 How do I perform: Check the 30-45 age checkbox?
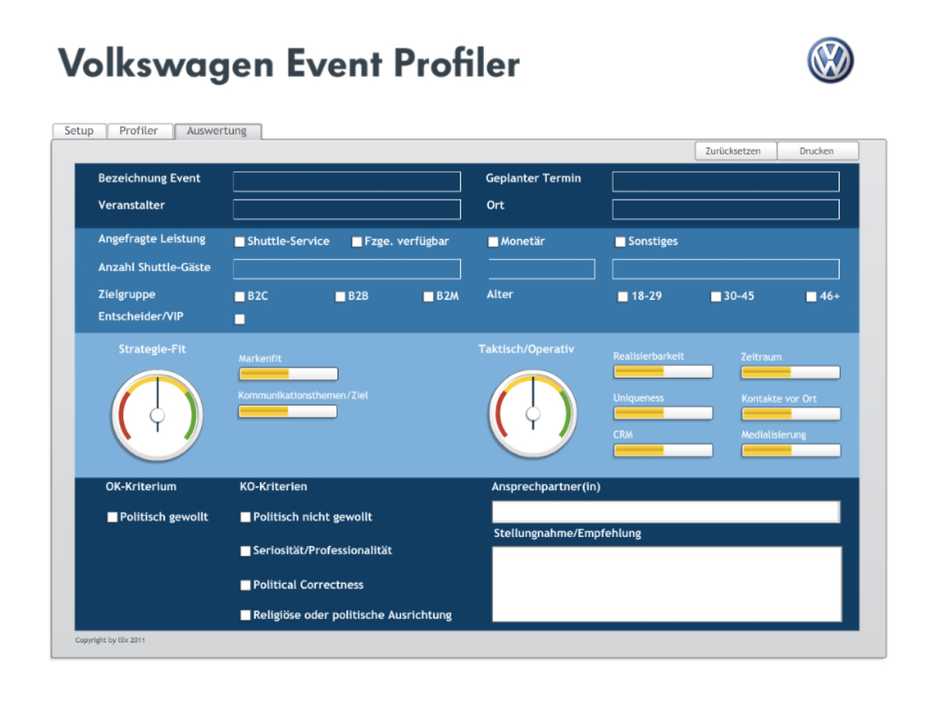pos(716,296)
